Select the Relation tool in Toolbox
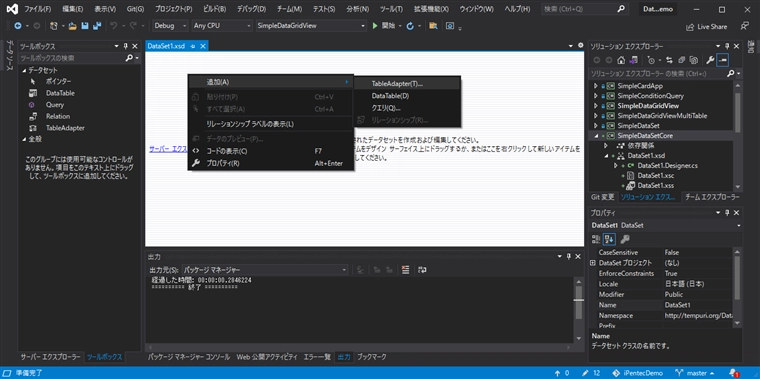The height and width of the screenshot is (379, 760). [x=58, y=116]
